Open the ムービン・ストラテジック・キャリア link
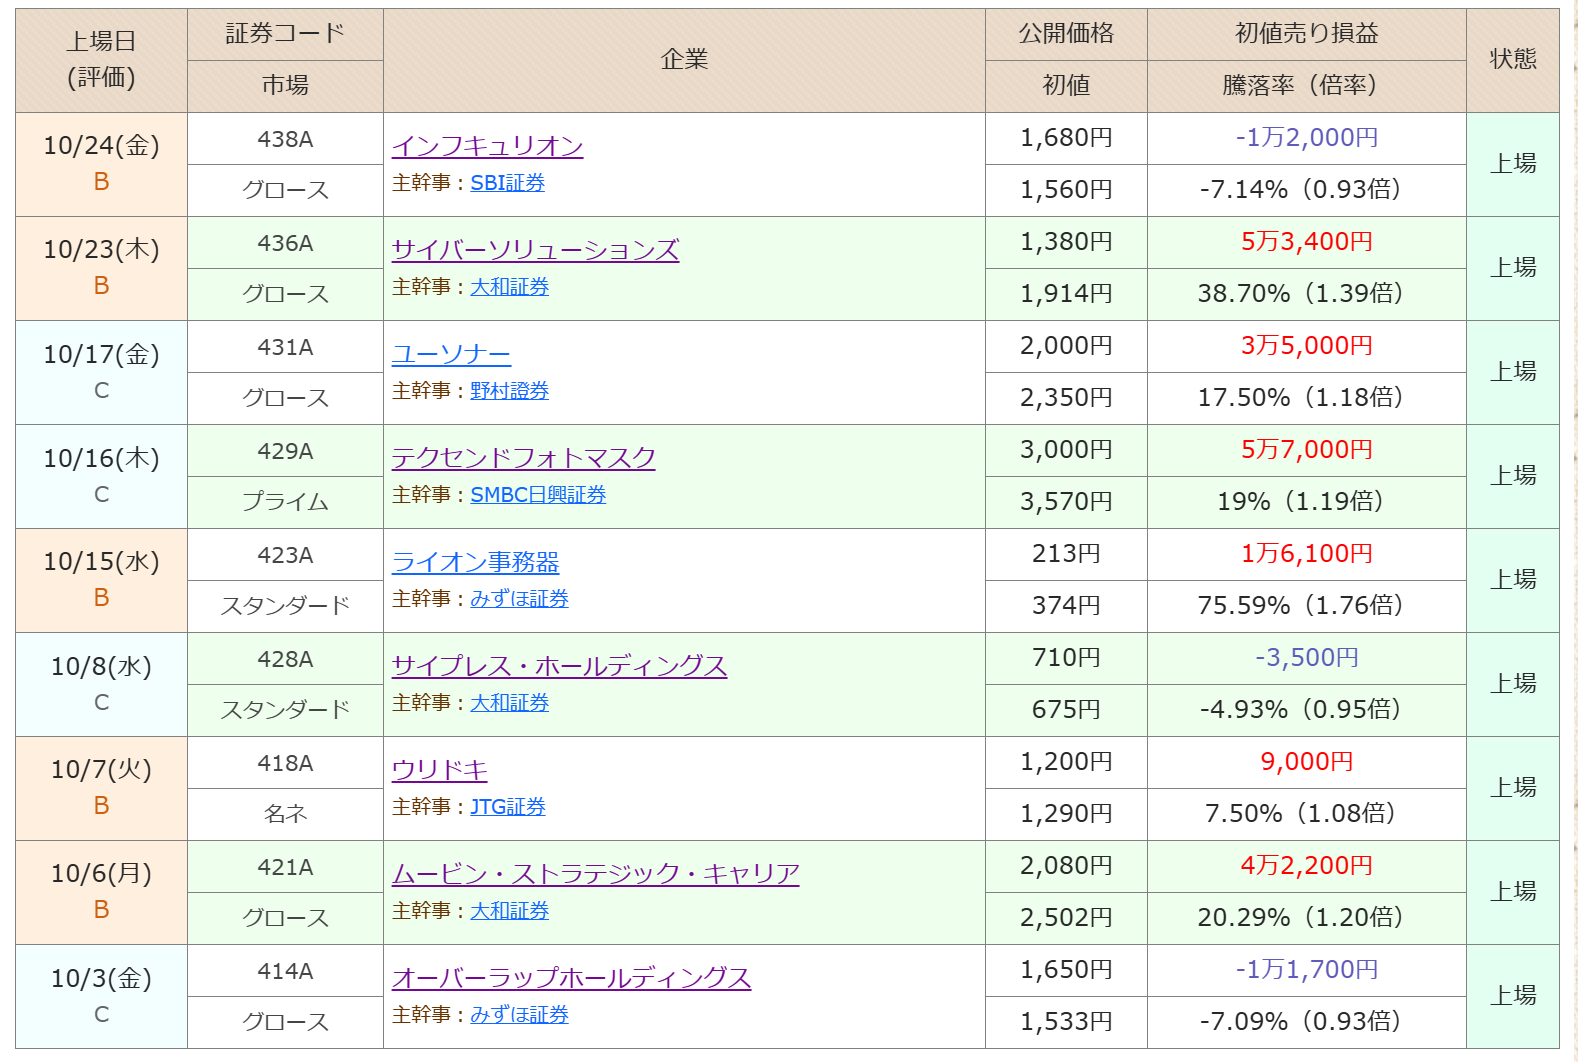1578x1062 pixels. click(x=595, y=875)
